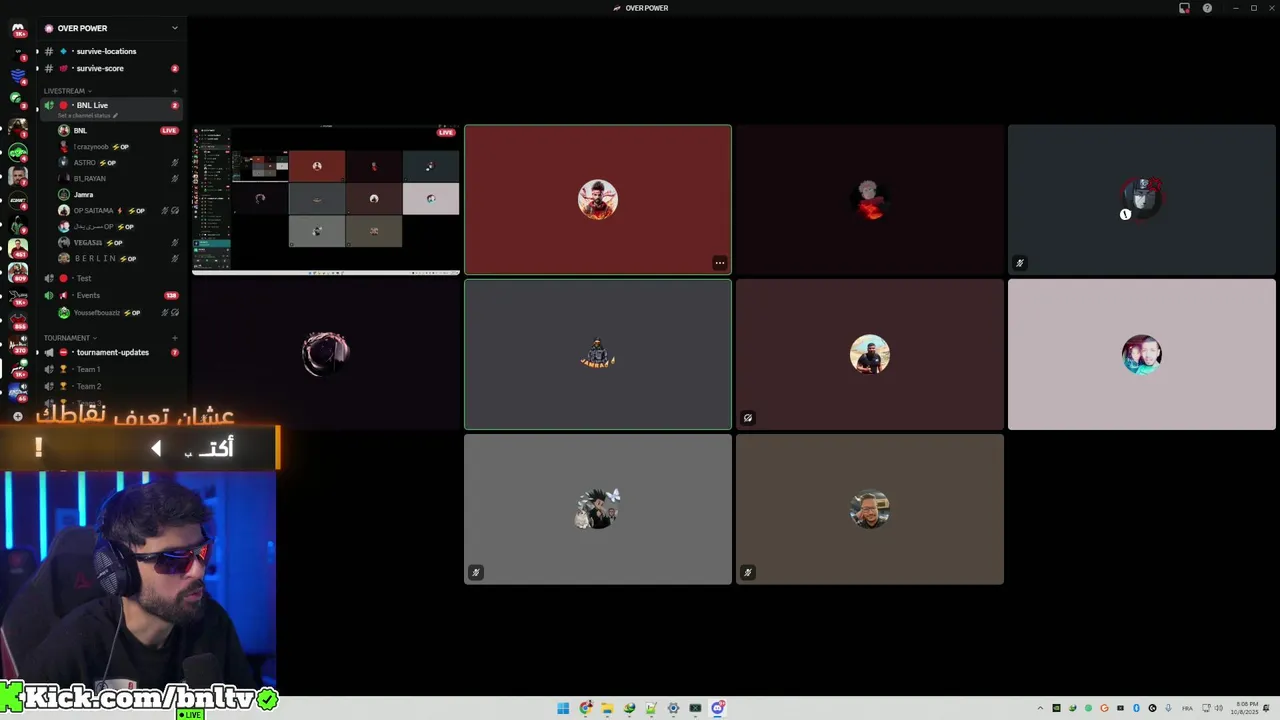The width and height of the screenshot is (1280, 720).
Task: Add a channel to LIVESTREAM category
Action: point(175,91)
